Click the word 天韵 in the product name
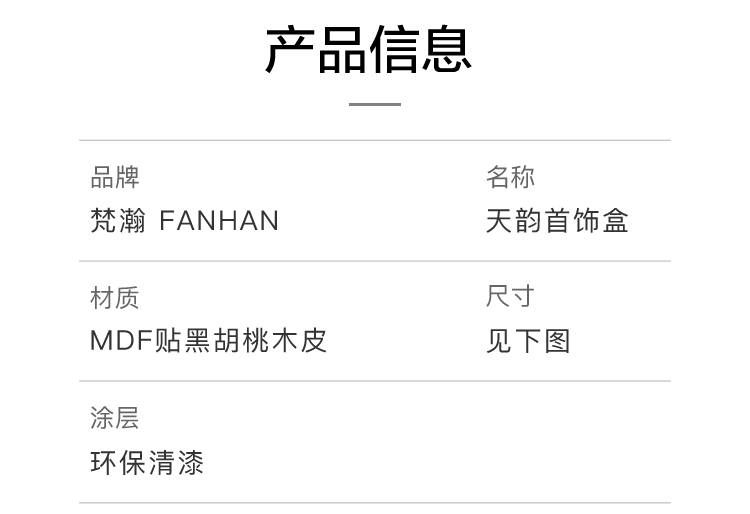 513,220
